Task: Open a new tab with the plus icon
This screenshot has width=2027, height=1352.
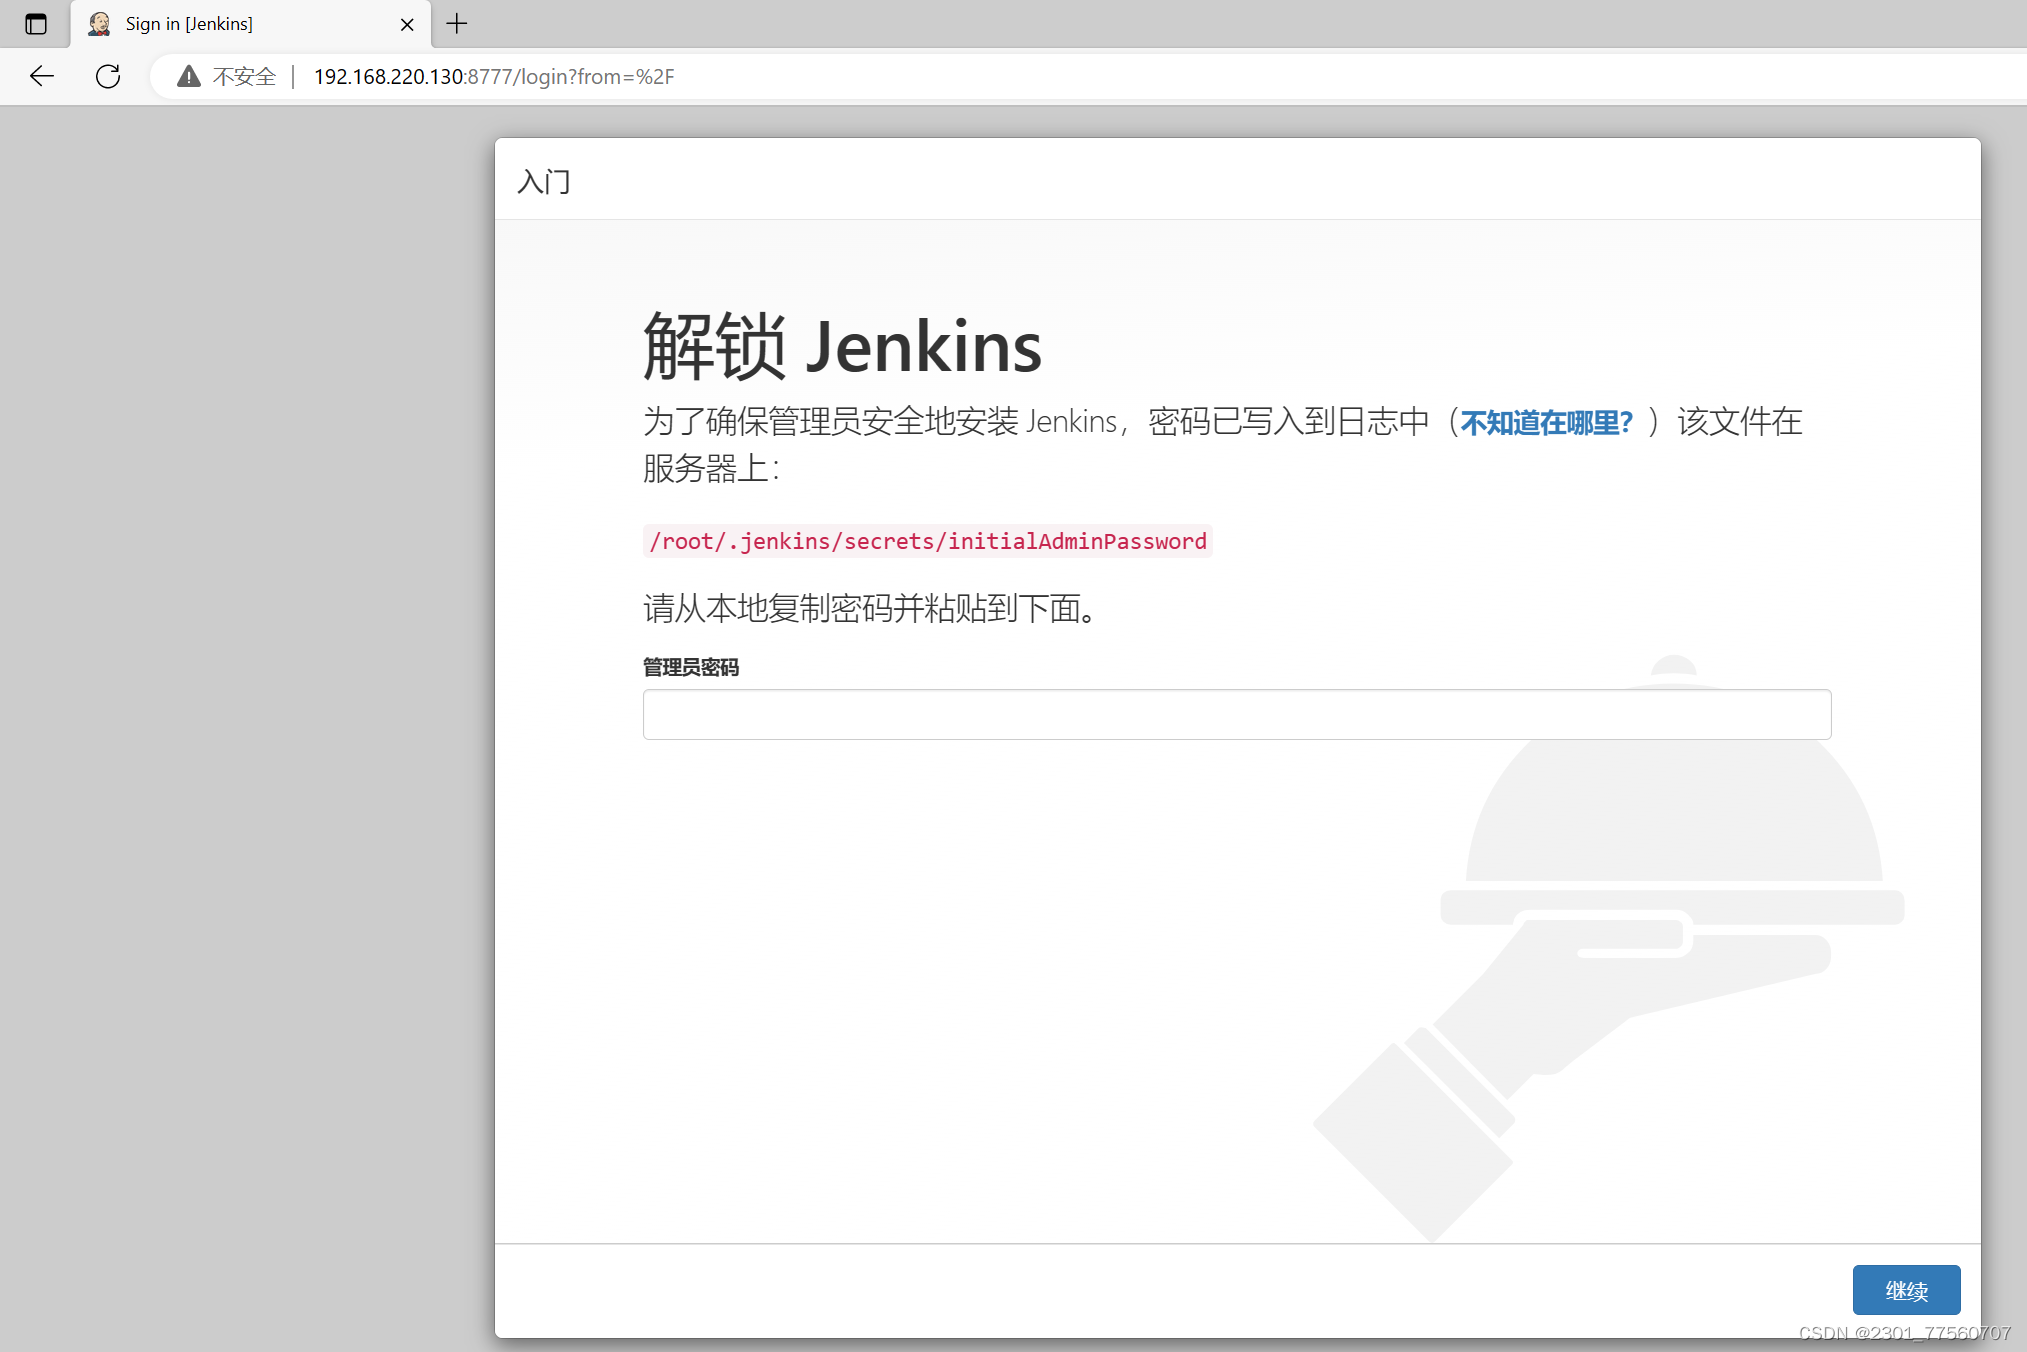Action: click(x=457, y=23)
